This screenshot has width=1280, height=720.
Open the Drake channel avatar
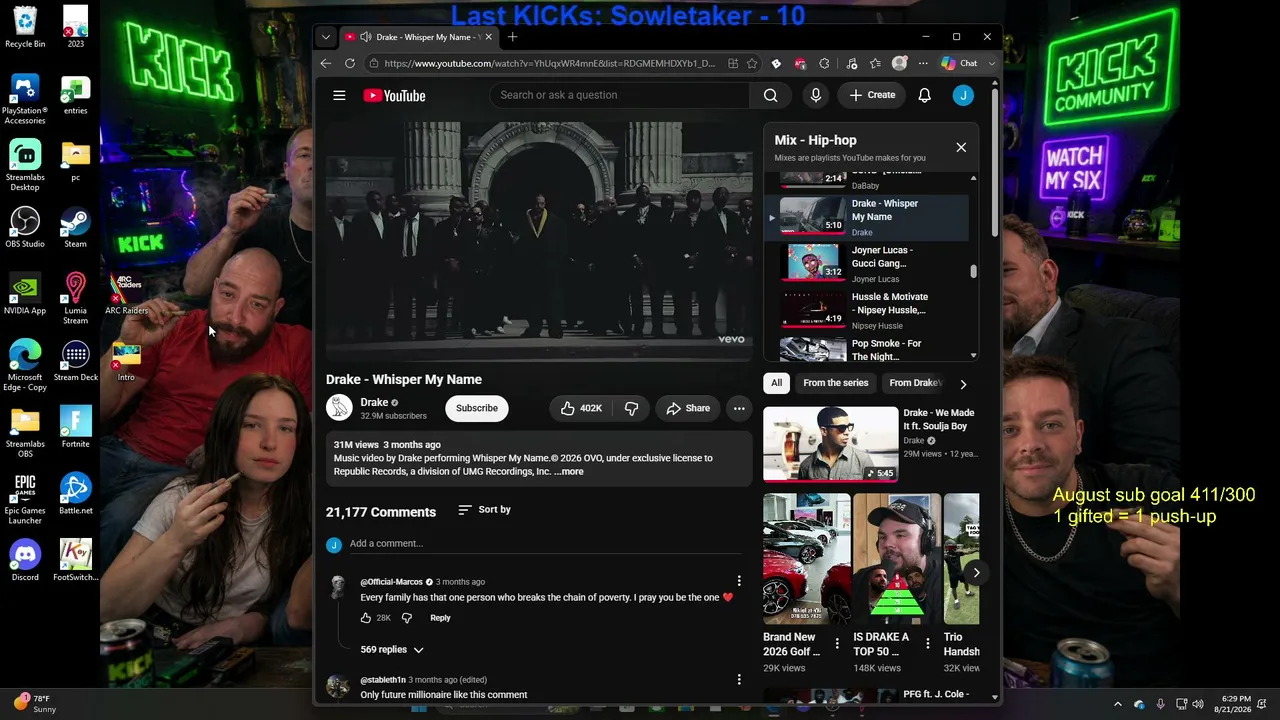click(340, 408)
